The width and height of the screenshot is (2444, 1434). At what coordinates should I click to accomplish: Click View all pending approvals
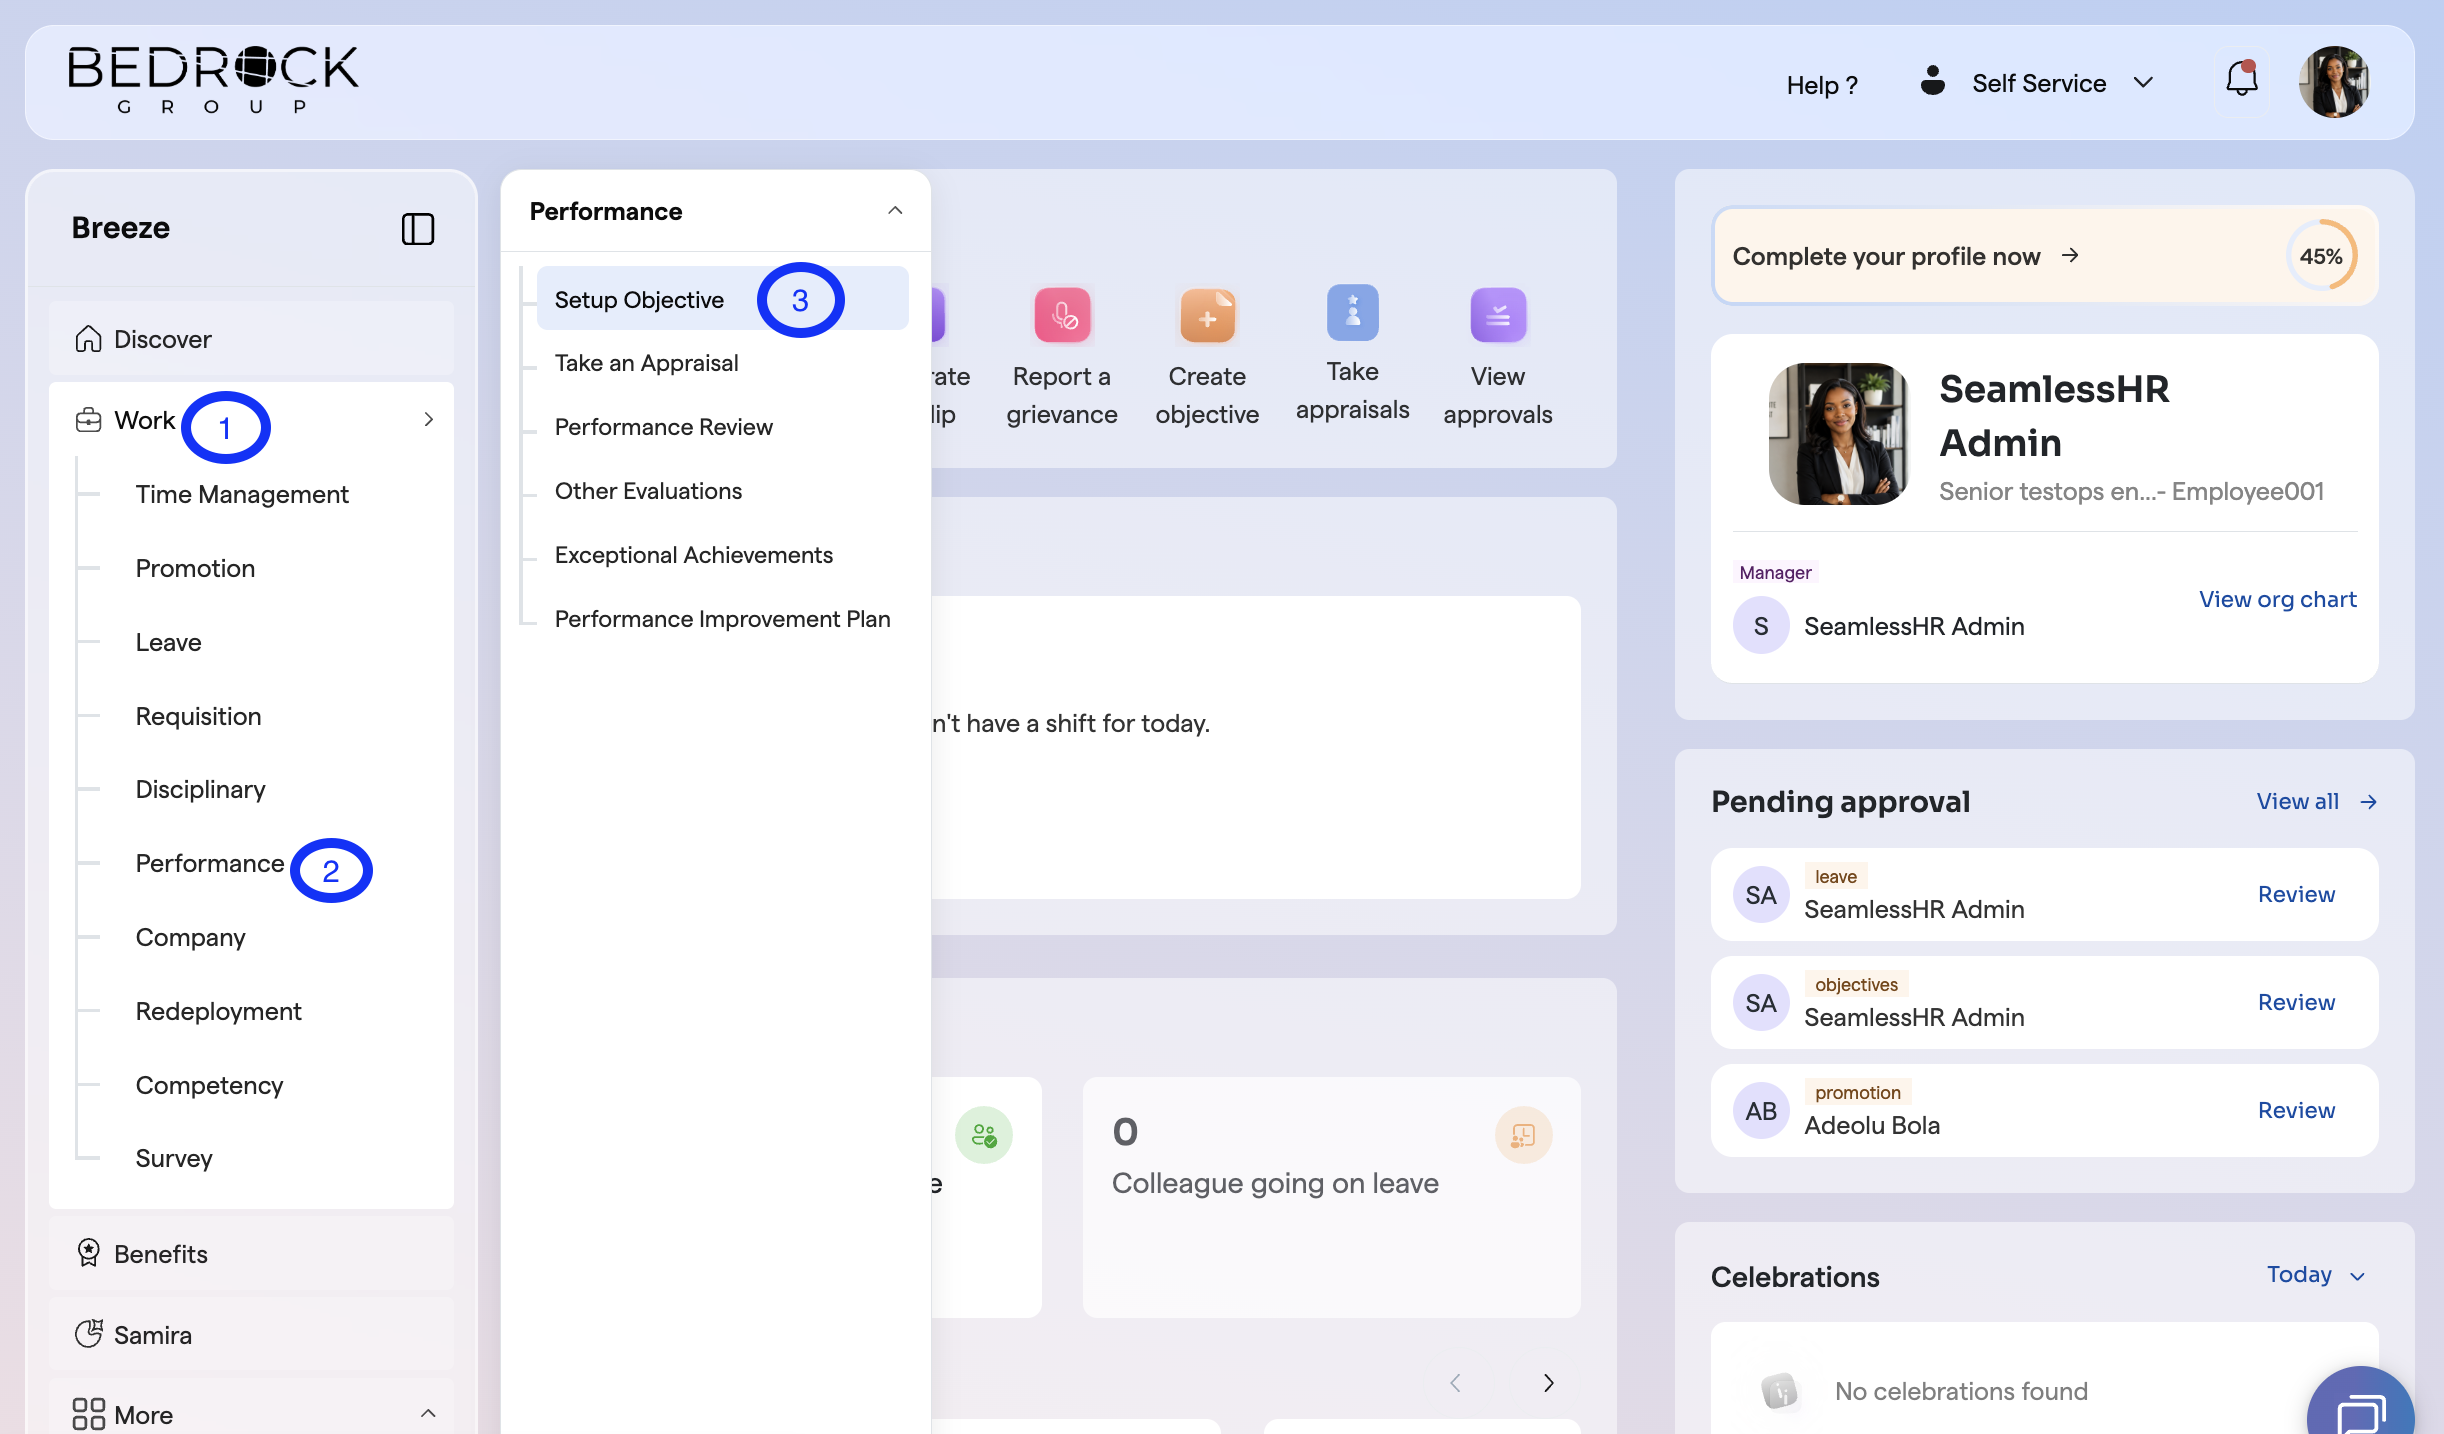point(2297,802)
